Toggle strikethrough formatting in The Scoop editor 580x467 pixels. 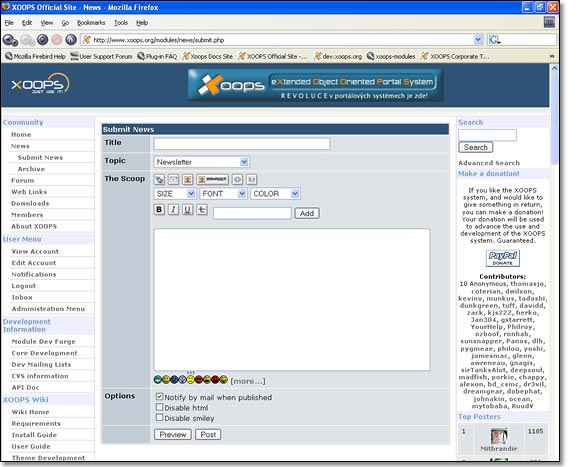(x=202, y=210)
